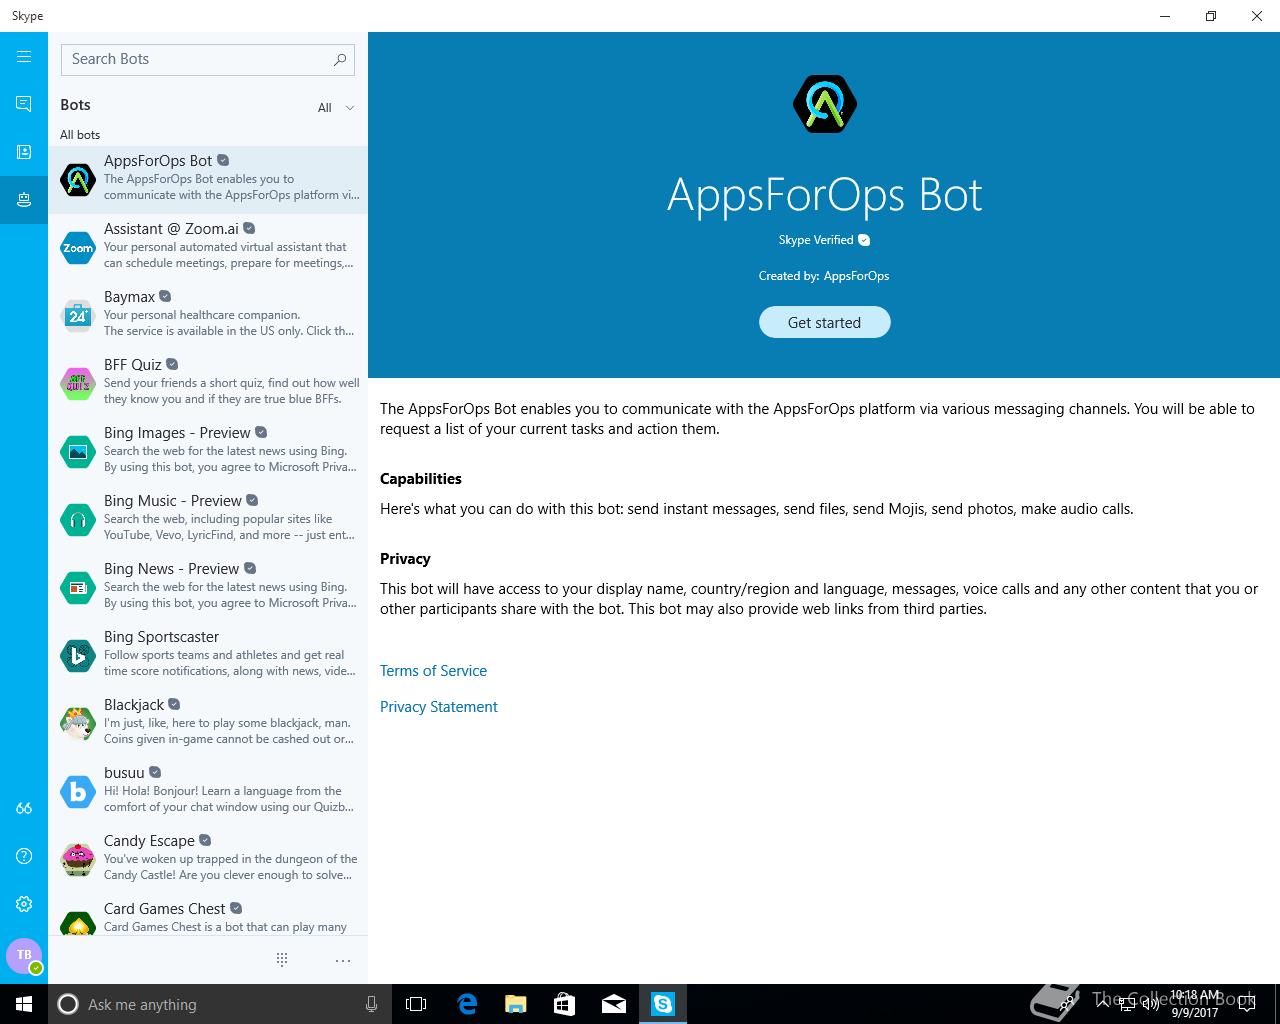Open the TB profile avatar
This screenshot has width=1280, height=1024.
24,955
